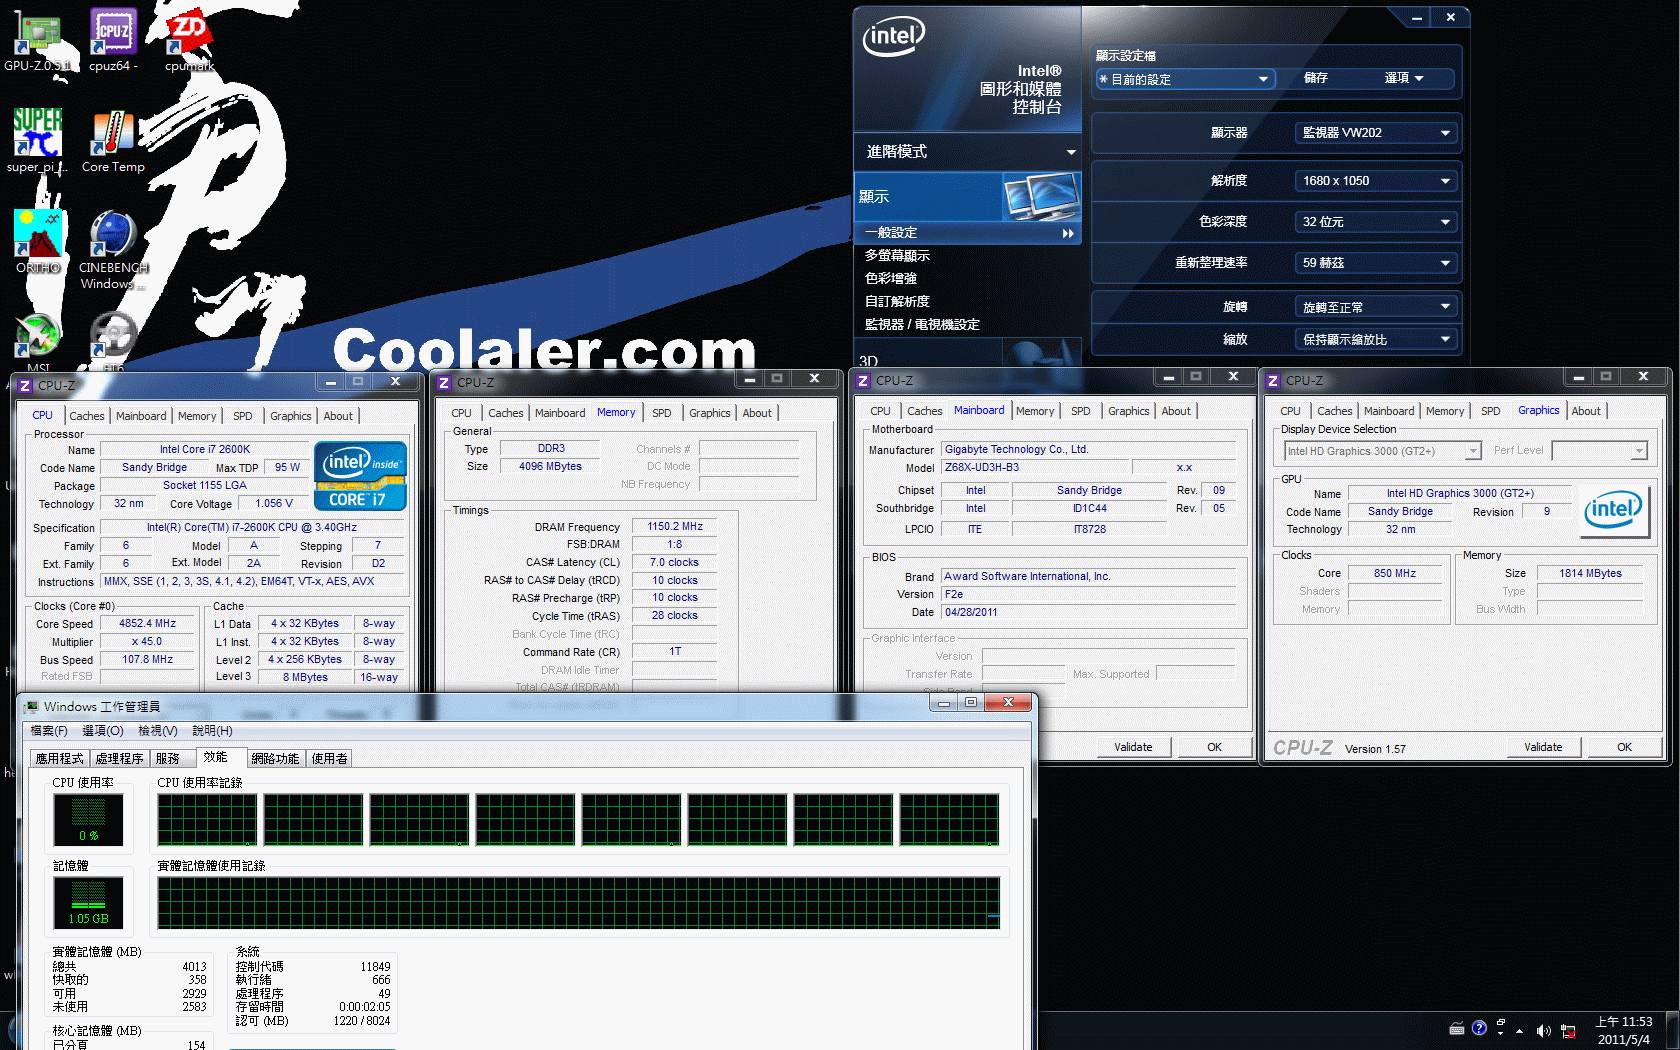1680x1050 pixels.
Task: Switch to the 處理程序 tab in Task Manager
Action: [120, 759]
